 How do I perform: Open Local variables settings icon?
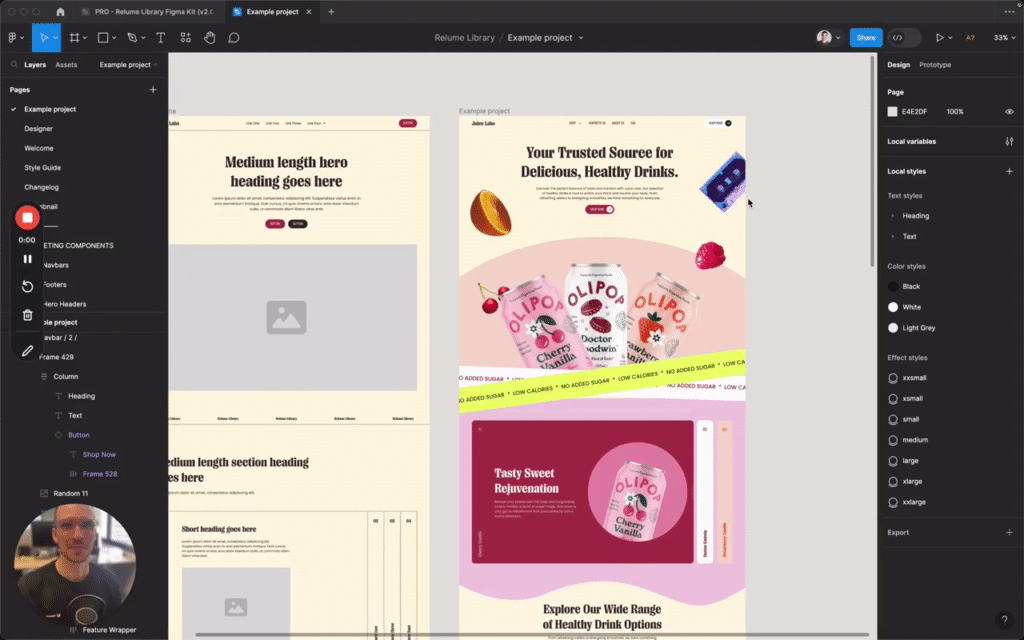[x=1009, y=142]
